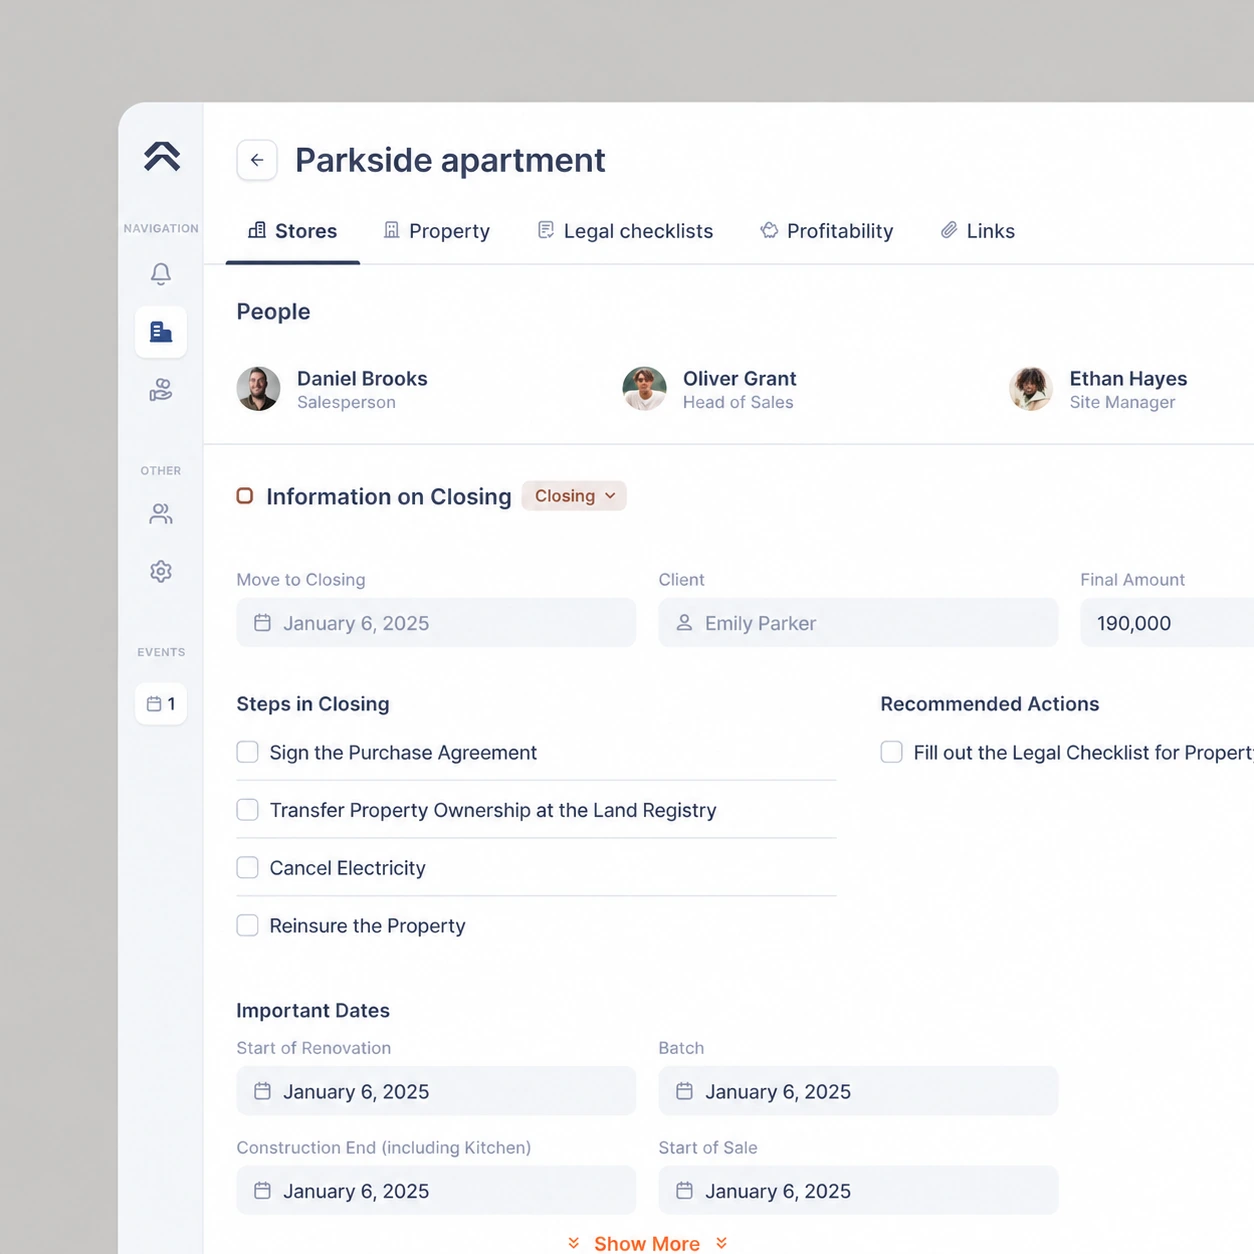Go back with the arrow button
The height and width of the screenshot is (1254, 1254).
coord(257,160)
